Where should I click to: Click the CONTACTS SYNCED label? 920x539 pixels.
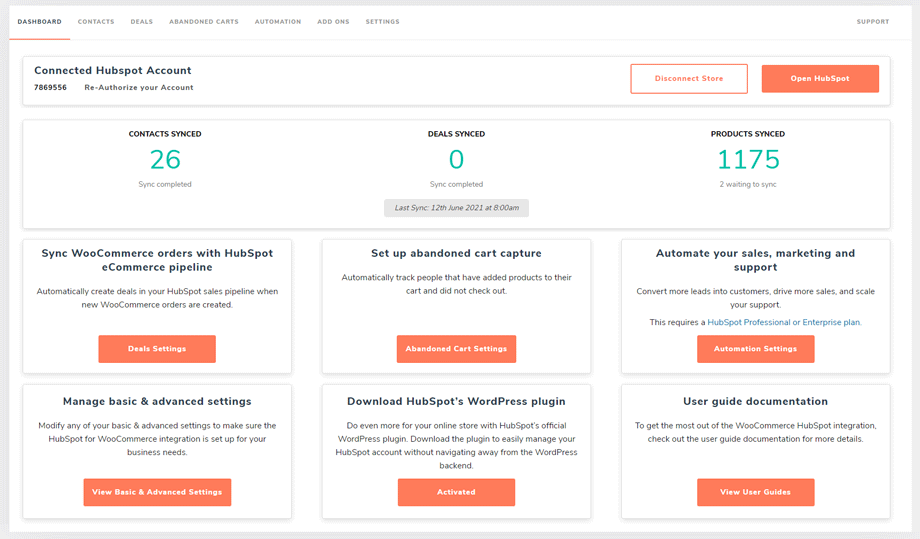click(165, 134)
